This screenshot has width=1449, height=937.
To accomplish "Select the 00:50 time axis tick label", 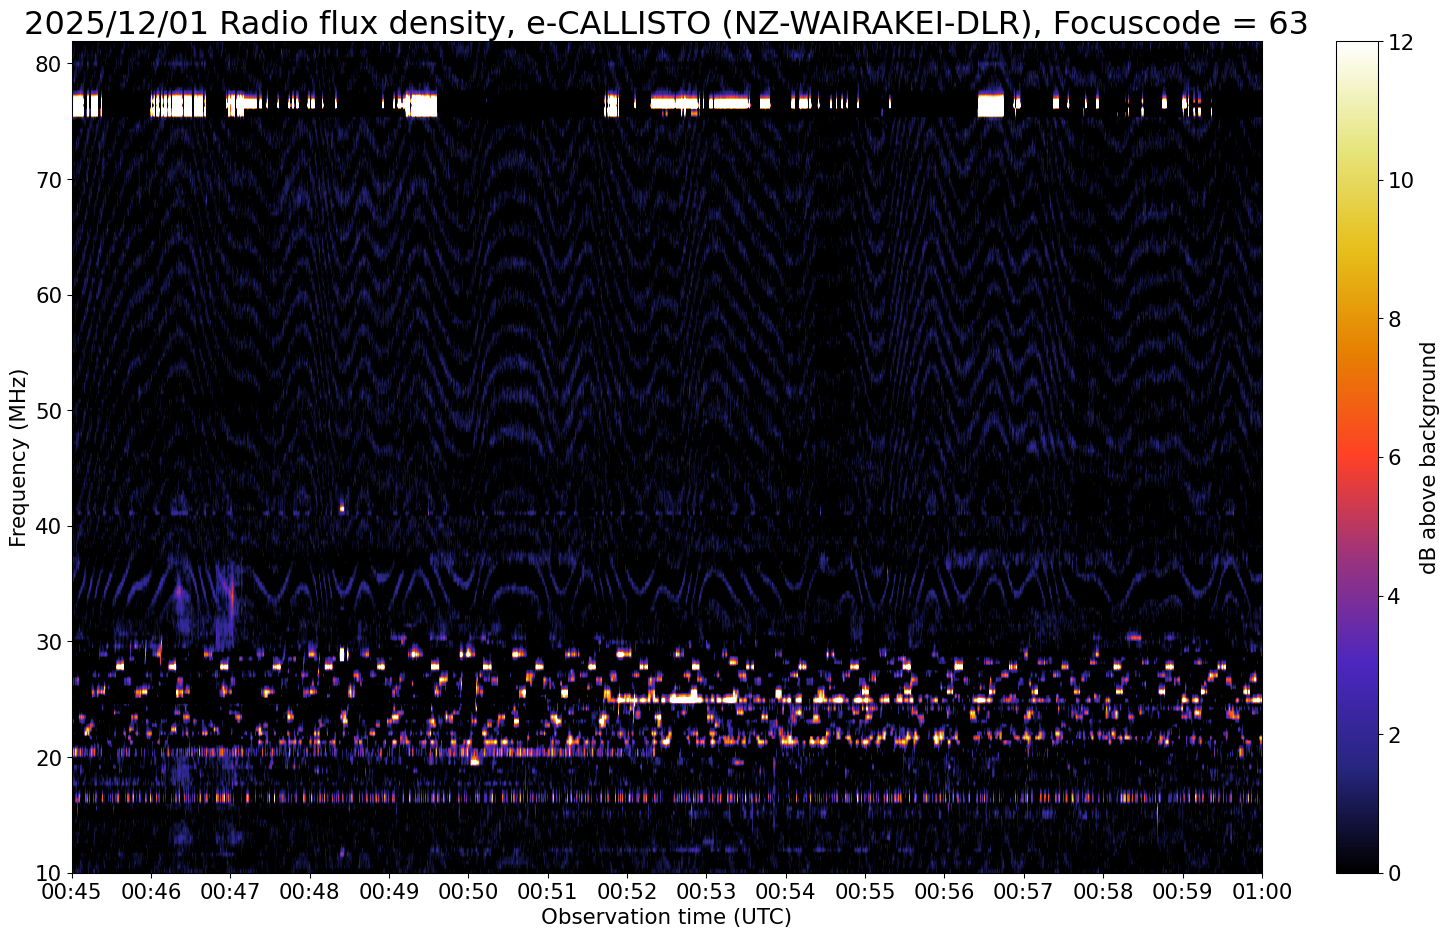I will tap(468, 890).
